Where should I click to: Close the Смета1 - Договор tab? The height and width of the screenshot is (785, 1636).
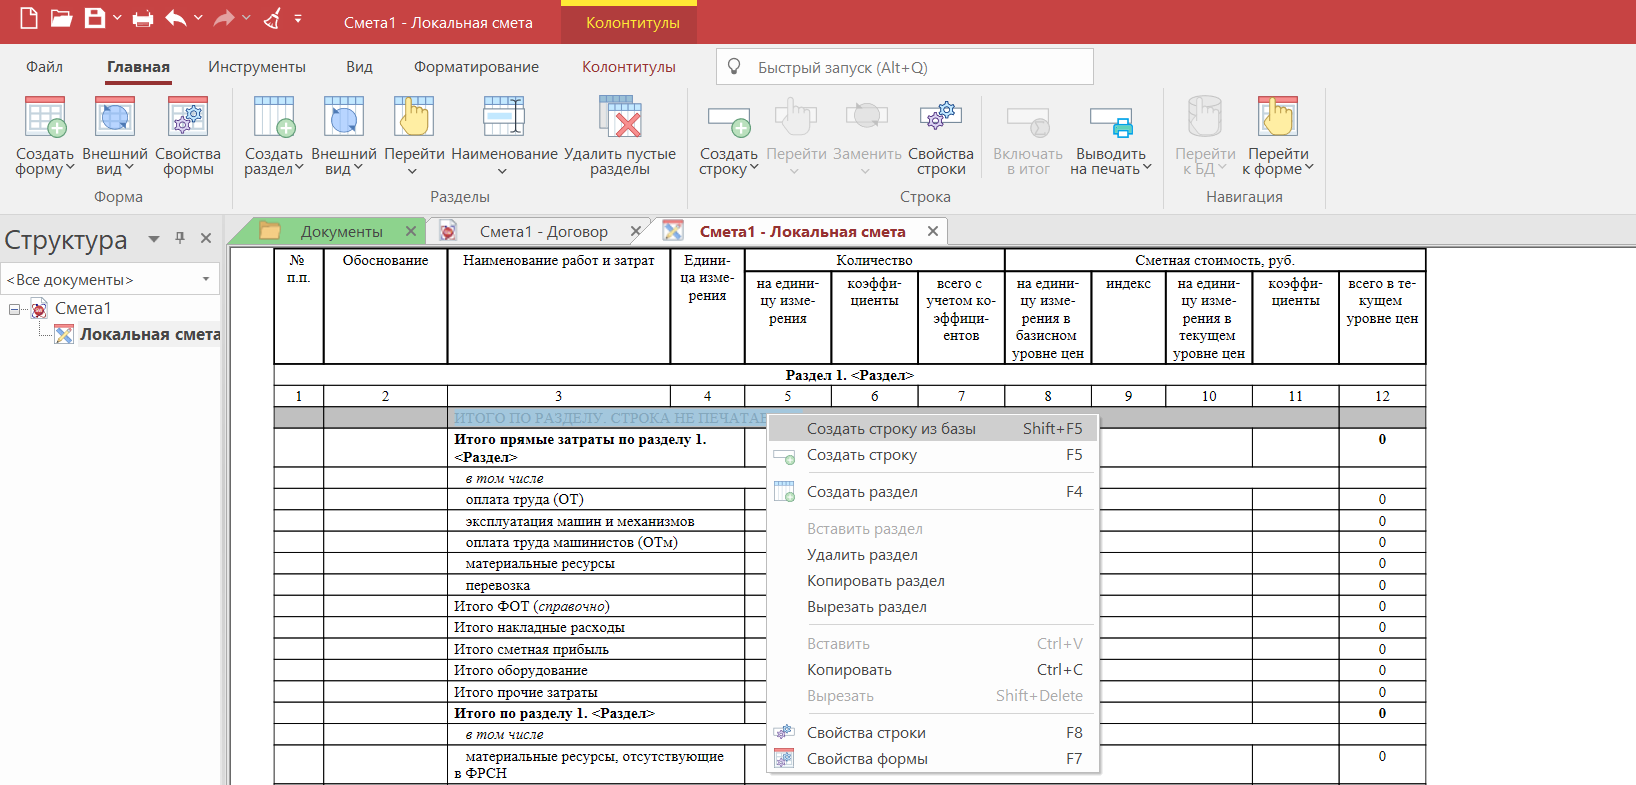tap(636, 231)
